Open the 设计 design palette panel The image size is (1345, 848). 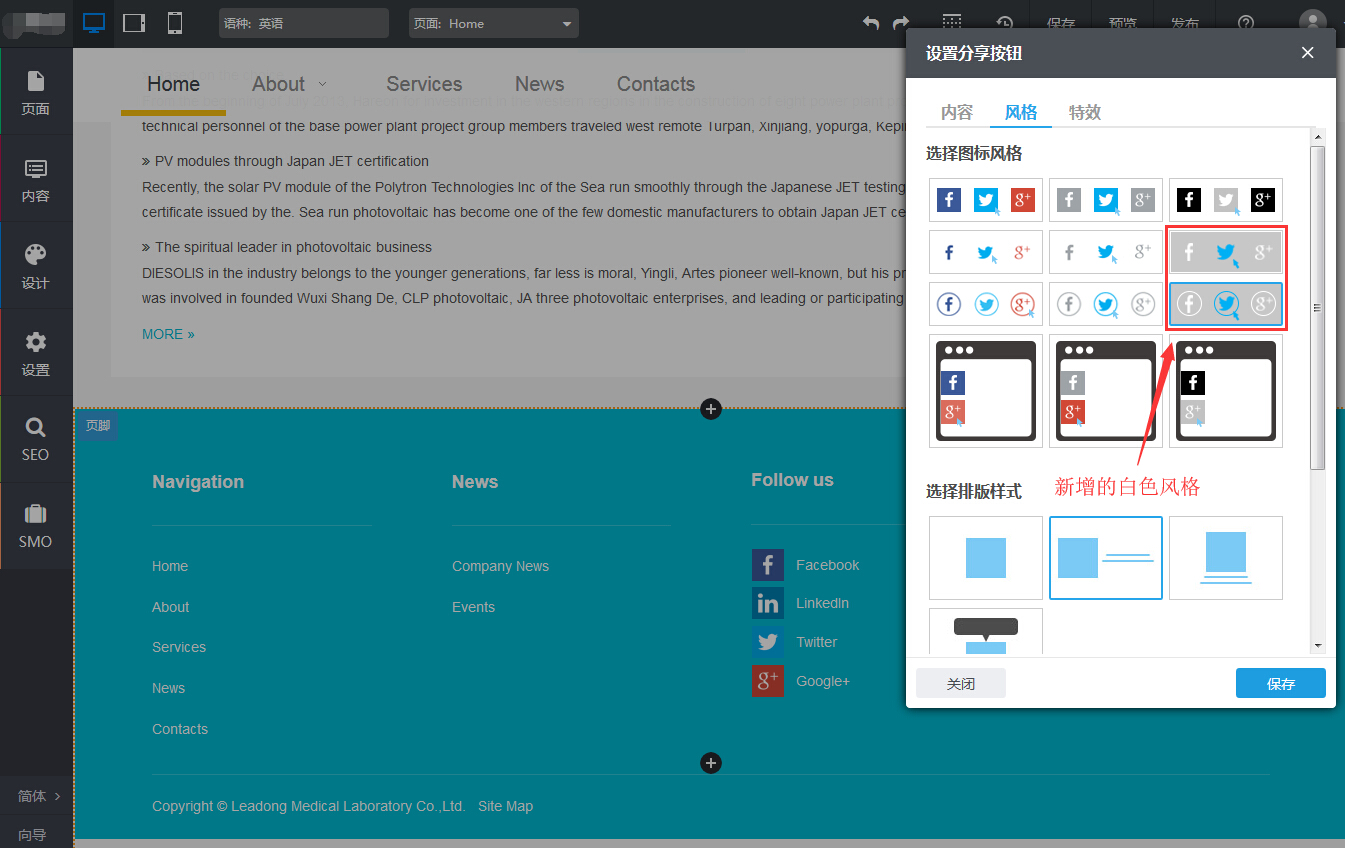[x=35, y=266]
